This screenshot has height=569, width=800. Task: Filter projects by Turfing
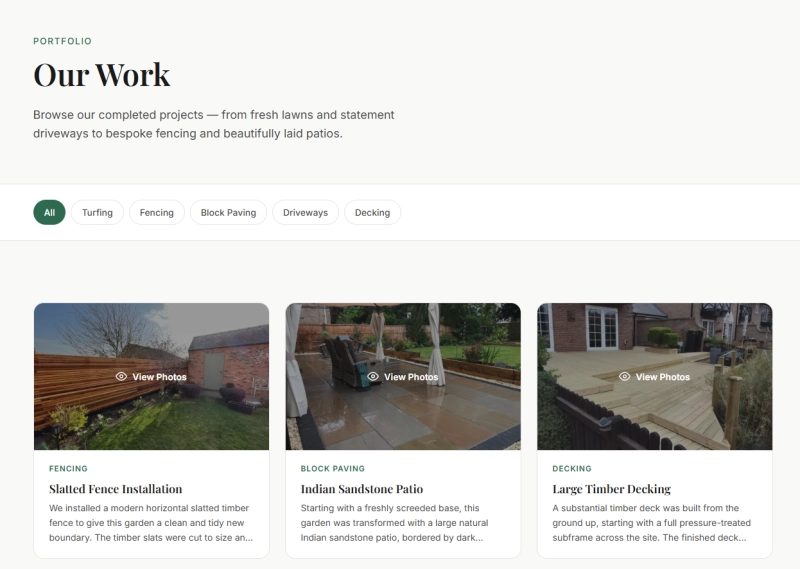click(97, 212)
